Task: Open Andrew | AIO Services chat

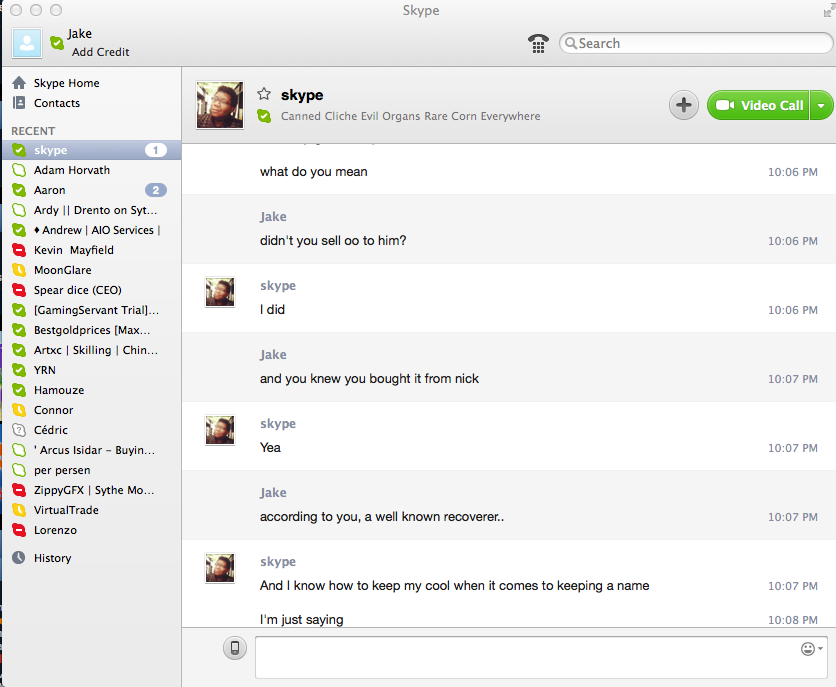Action: 92,230
